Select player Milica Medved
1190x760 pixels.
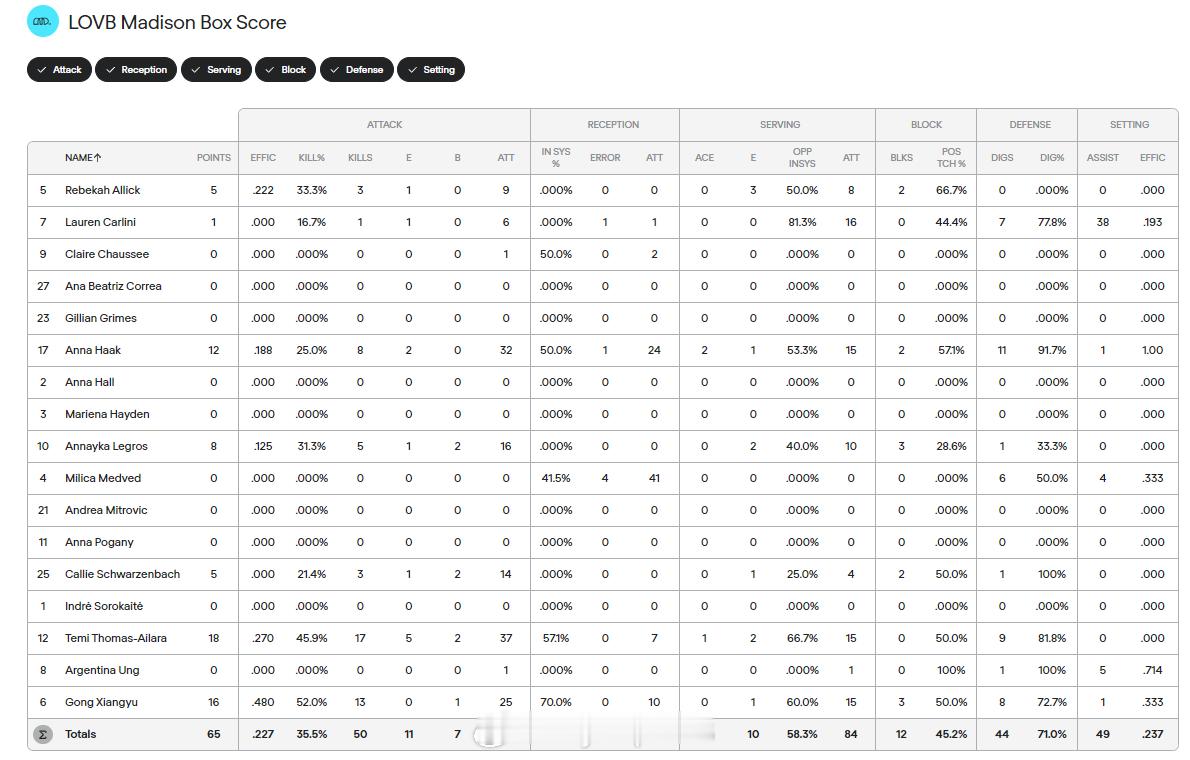click(x=102, y=478)
